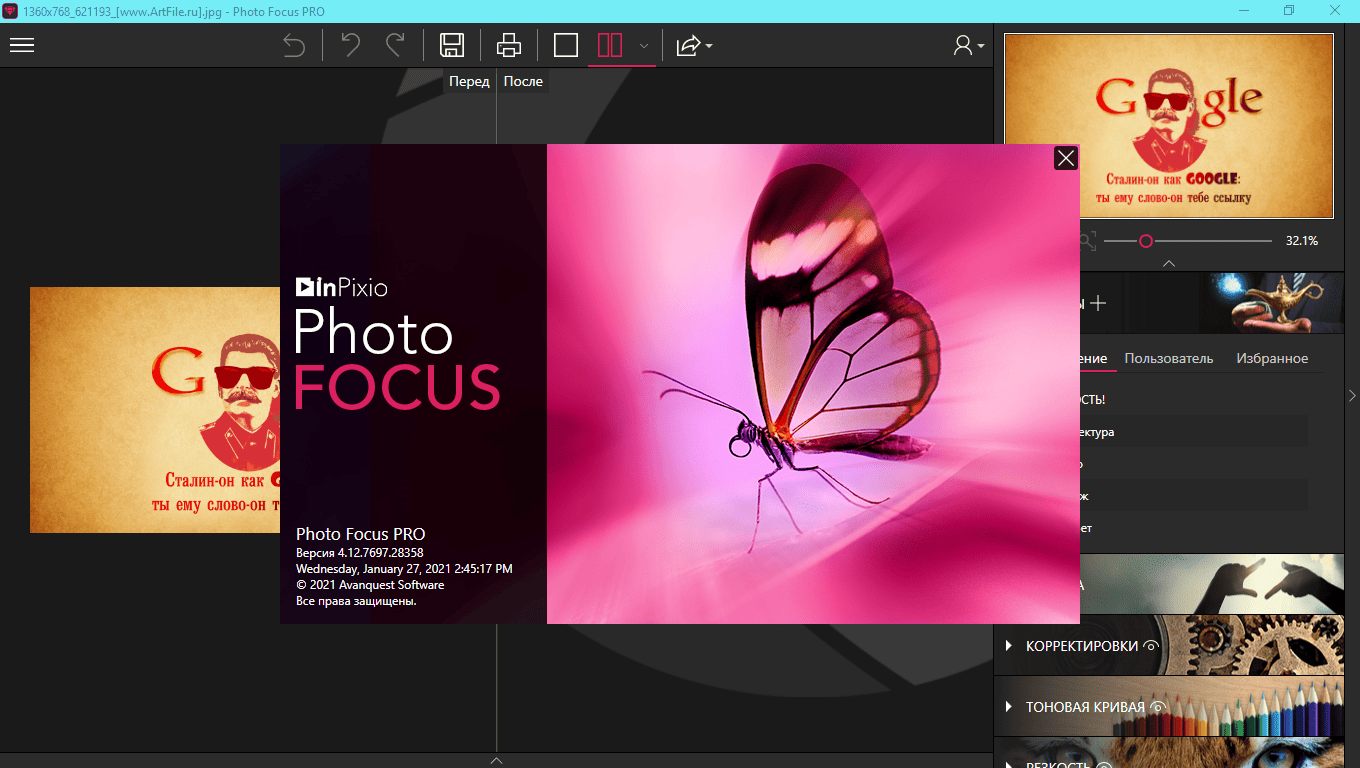Click the before image on the canvas

155,410
